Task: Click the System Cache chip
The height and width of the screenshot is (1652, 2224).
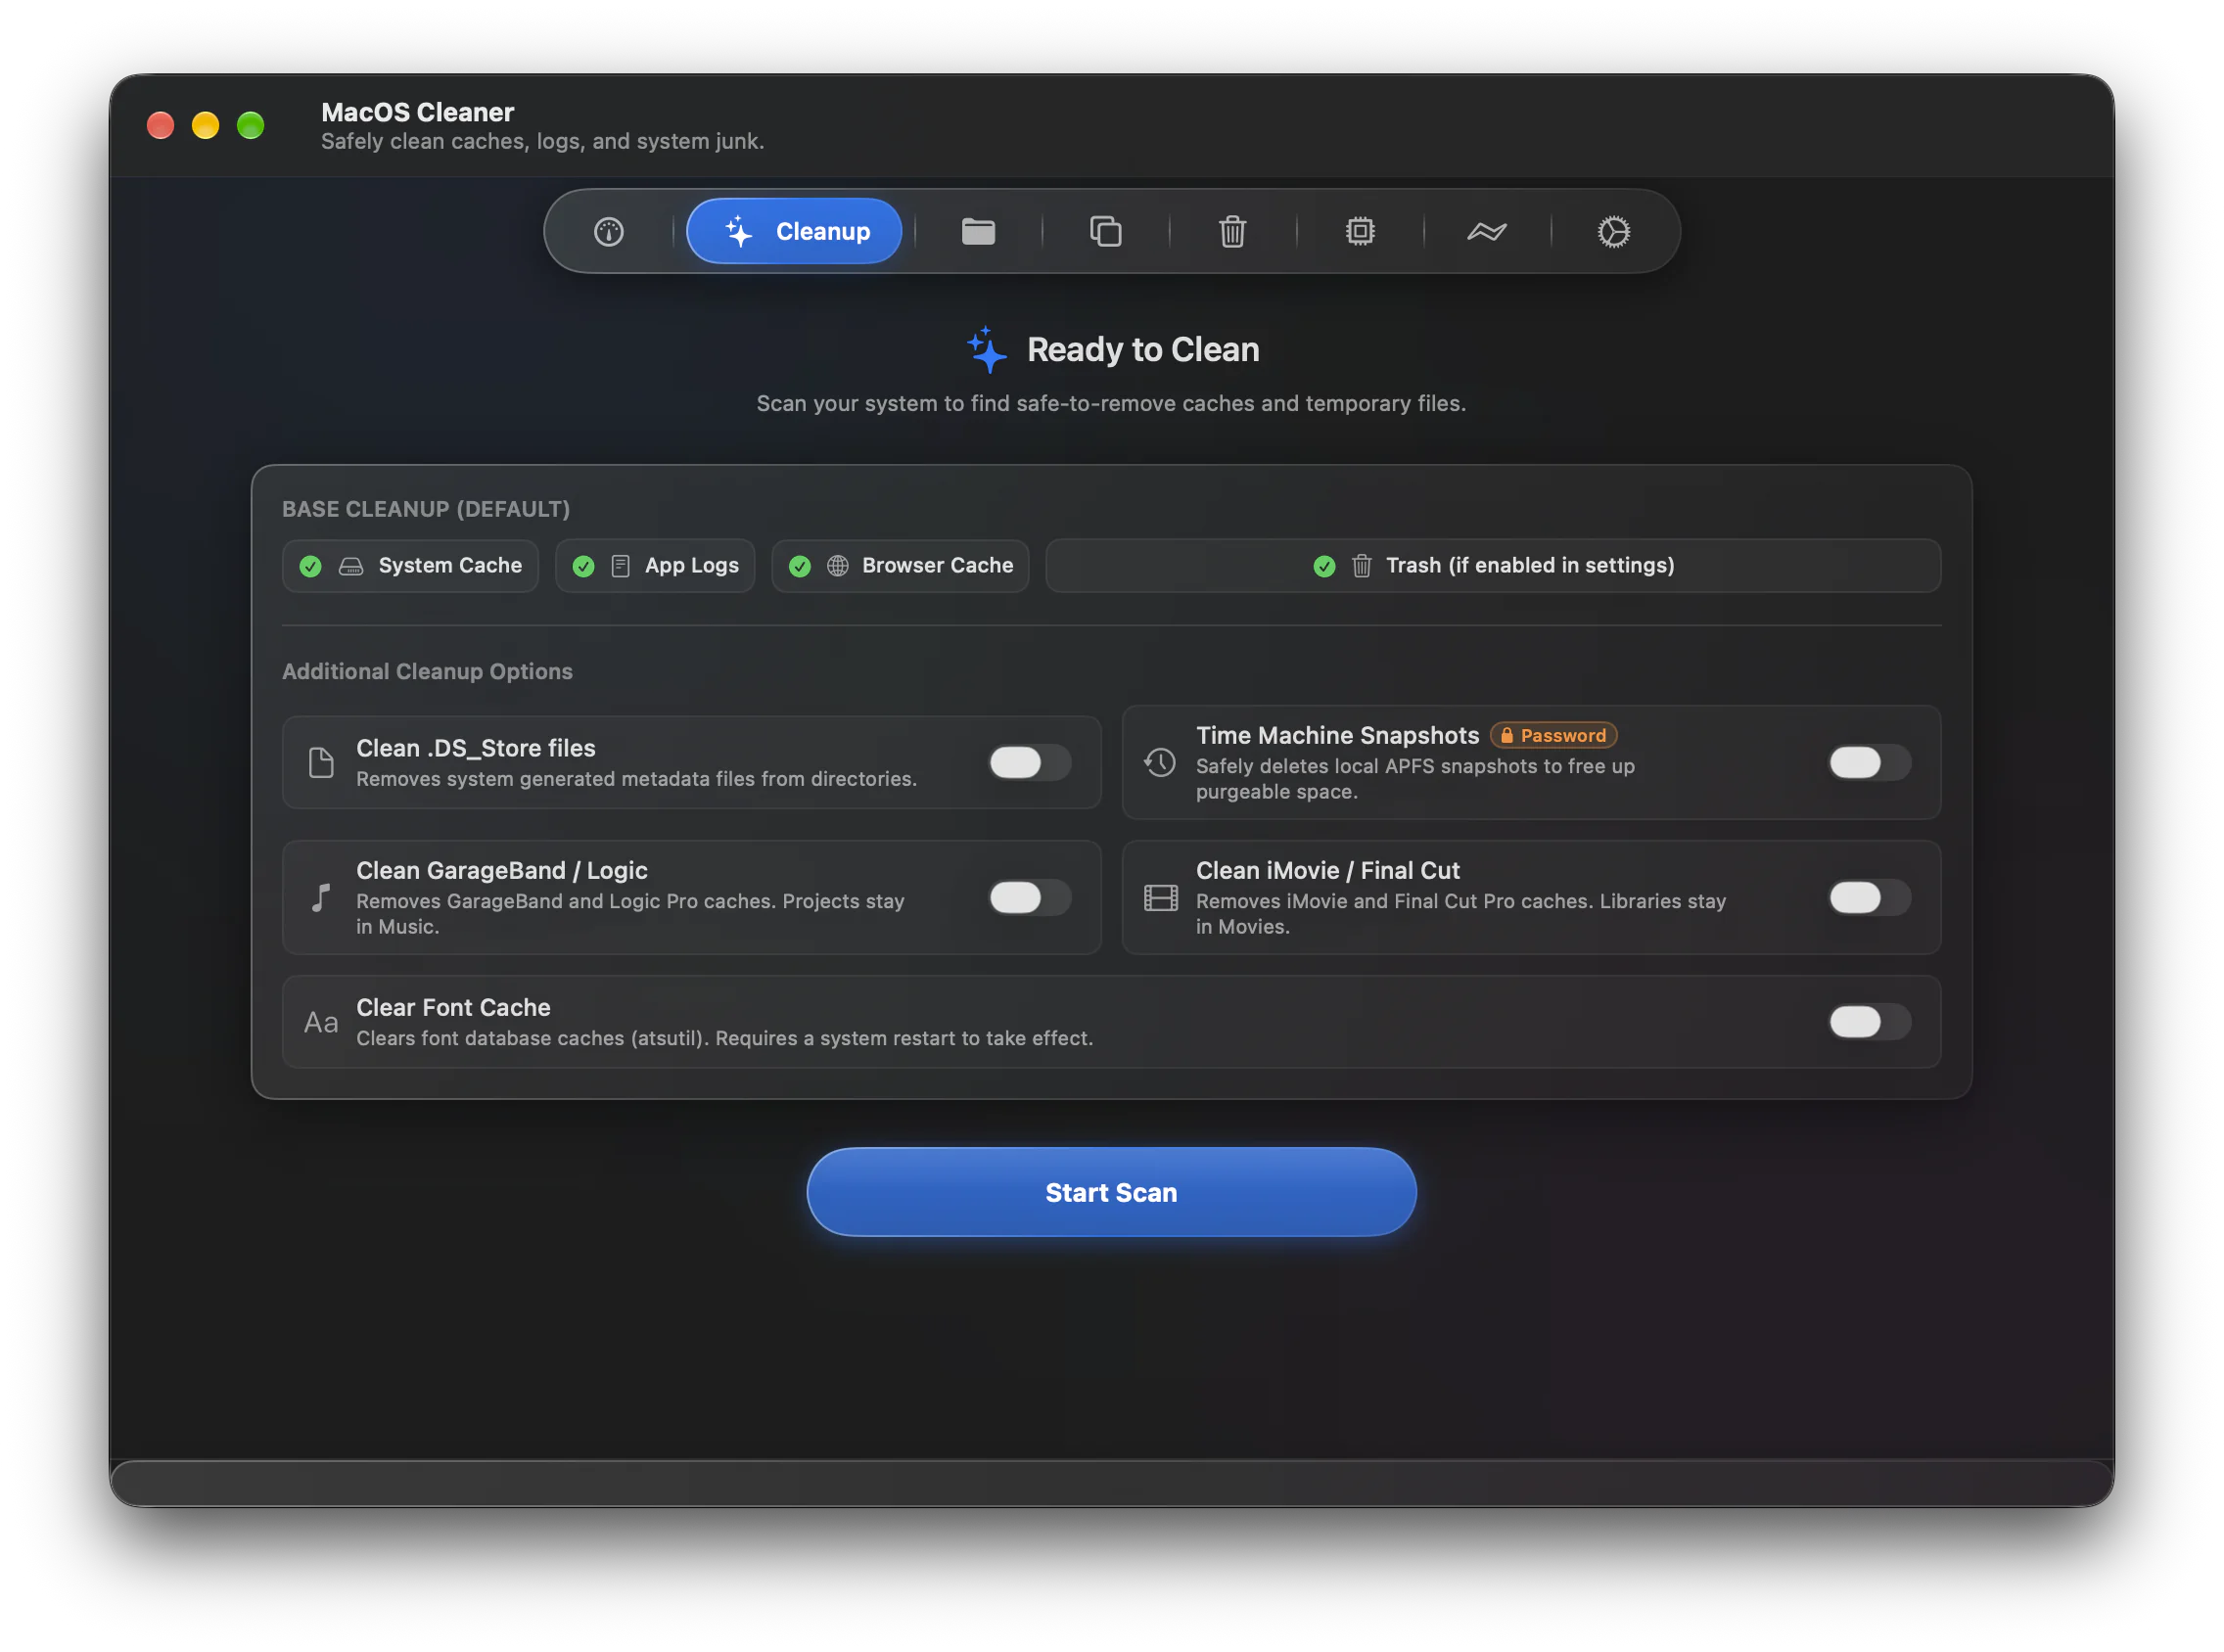Action: (410, 566)
